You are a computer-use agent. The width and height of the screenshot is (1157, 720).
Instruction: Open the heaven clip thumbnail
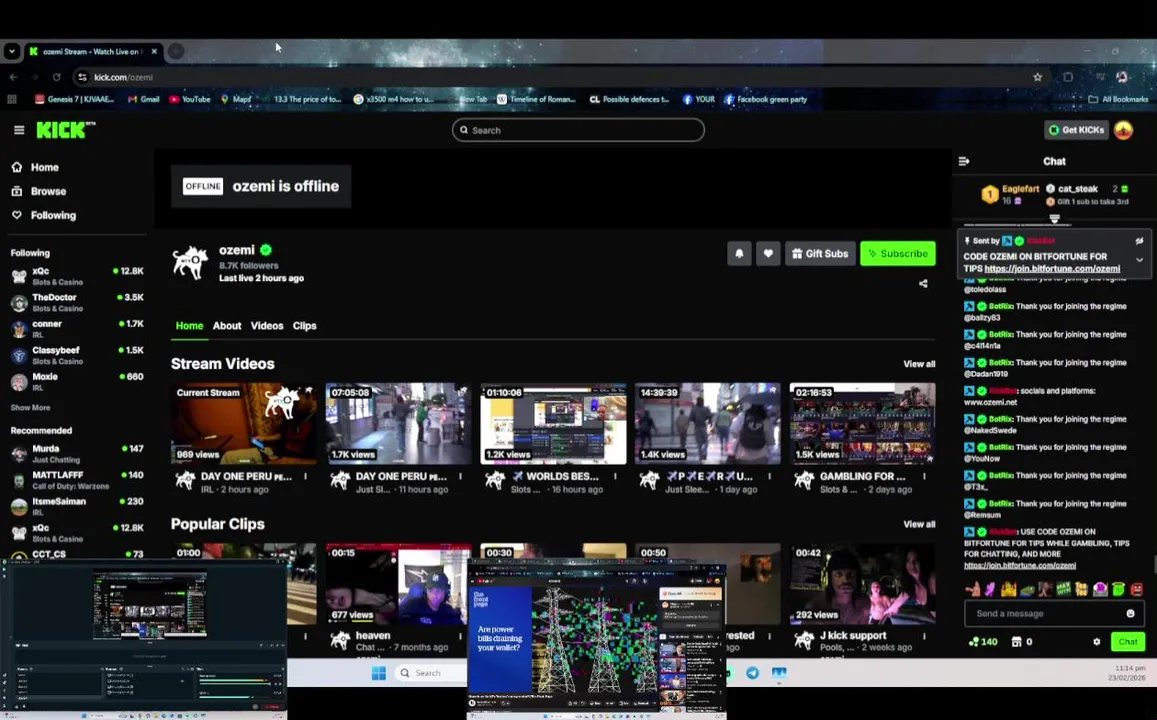pos(398,584)
